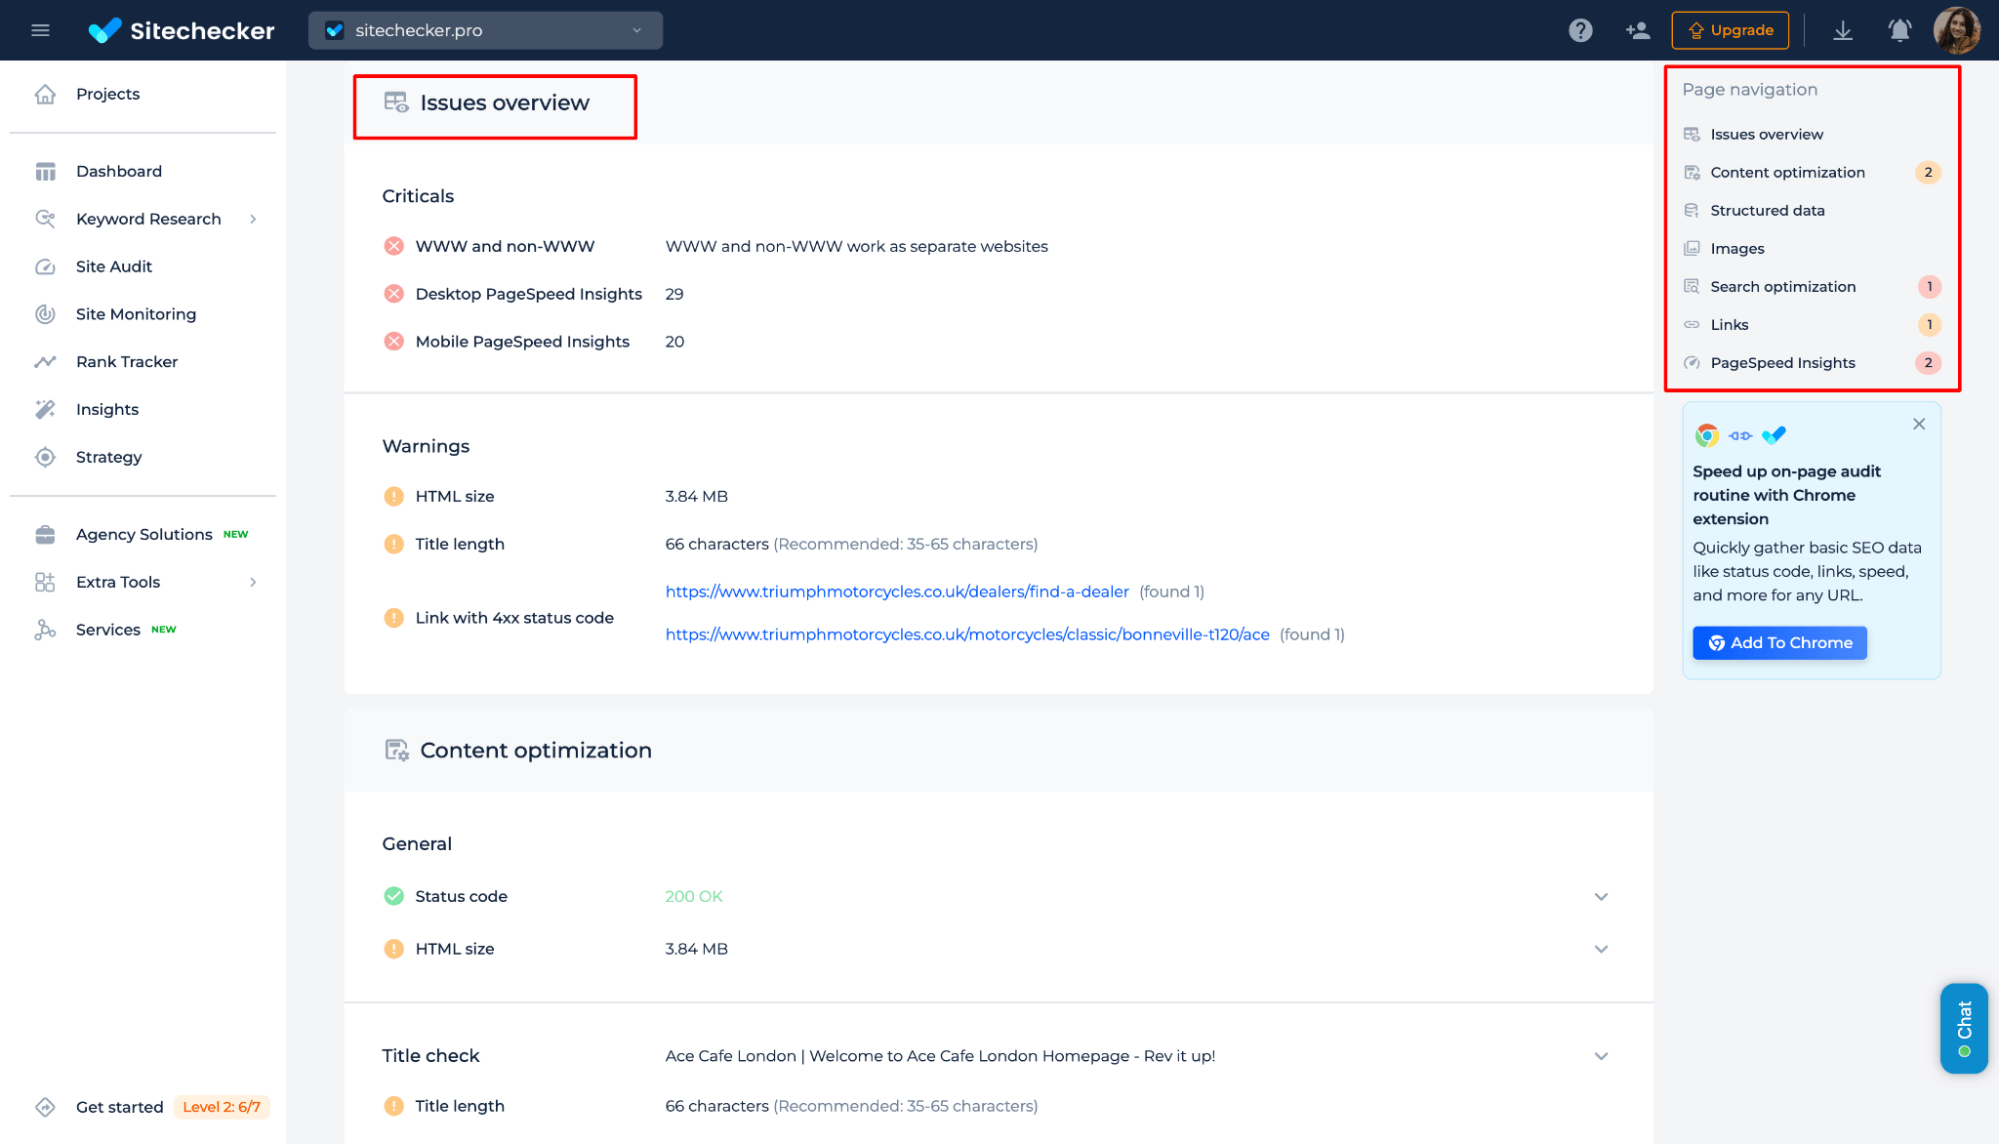This screenshot has height=1144, width=1999.
Task: Click the Strategy icon in sidebar
Action: click(x=45, y=457)
